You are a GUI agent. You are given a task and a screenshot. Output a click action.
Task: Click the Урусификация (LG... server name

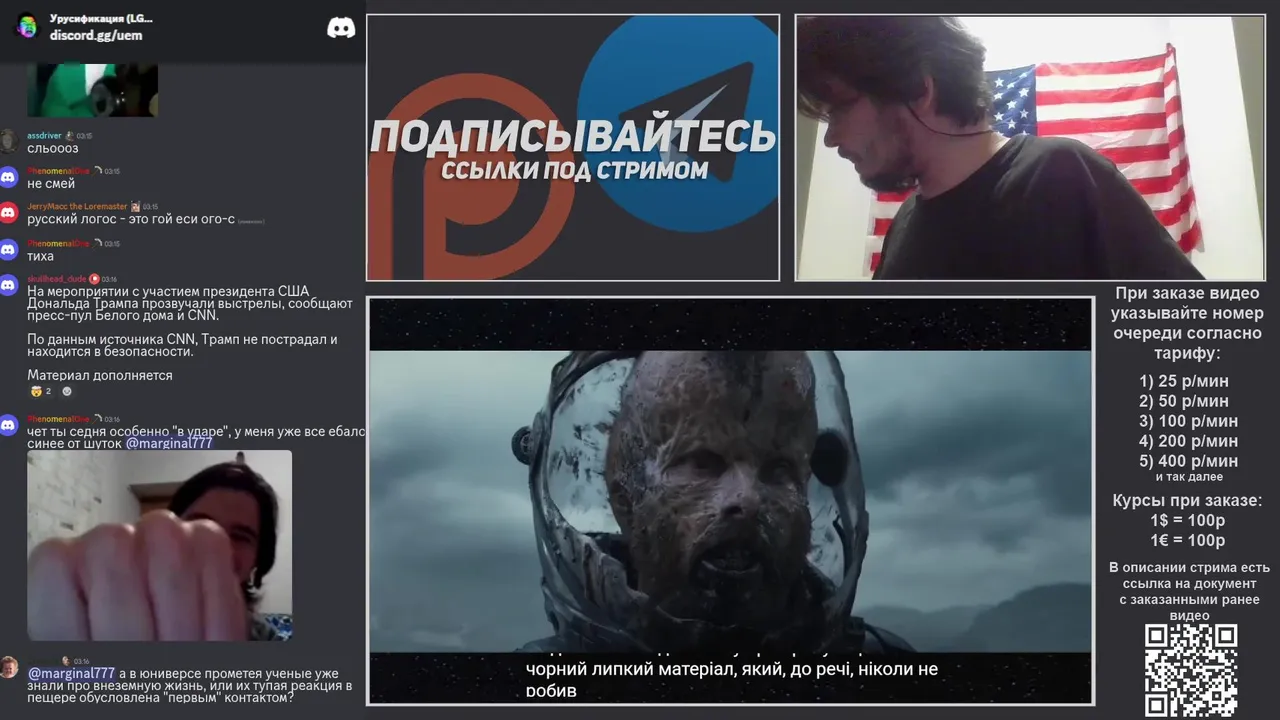[101, 18]
